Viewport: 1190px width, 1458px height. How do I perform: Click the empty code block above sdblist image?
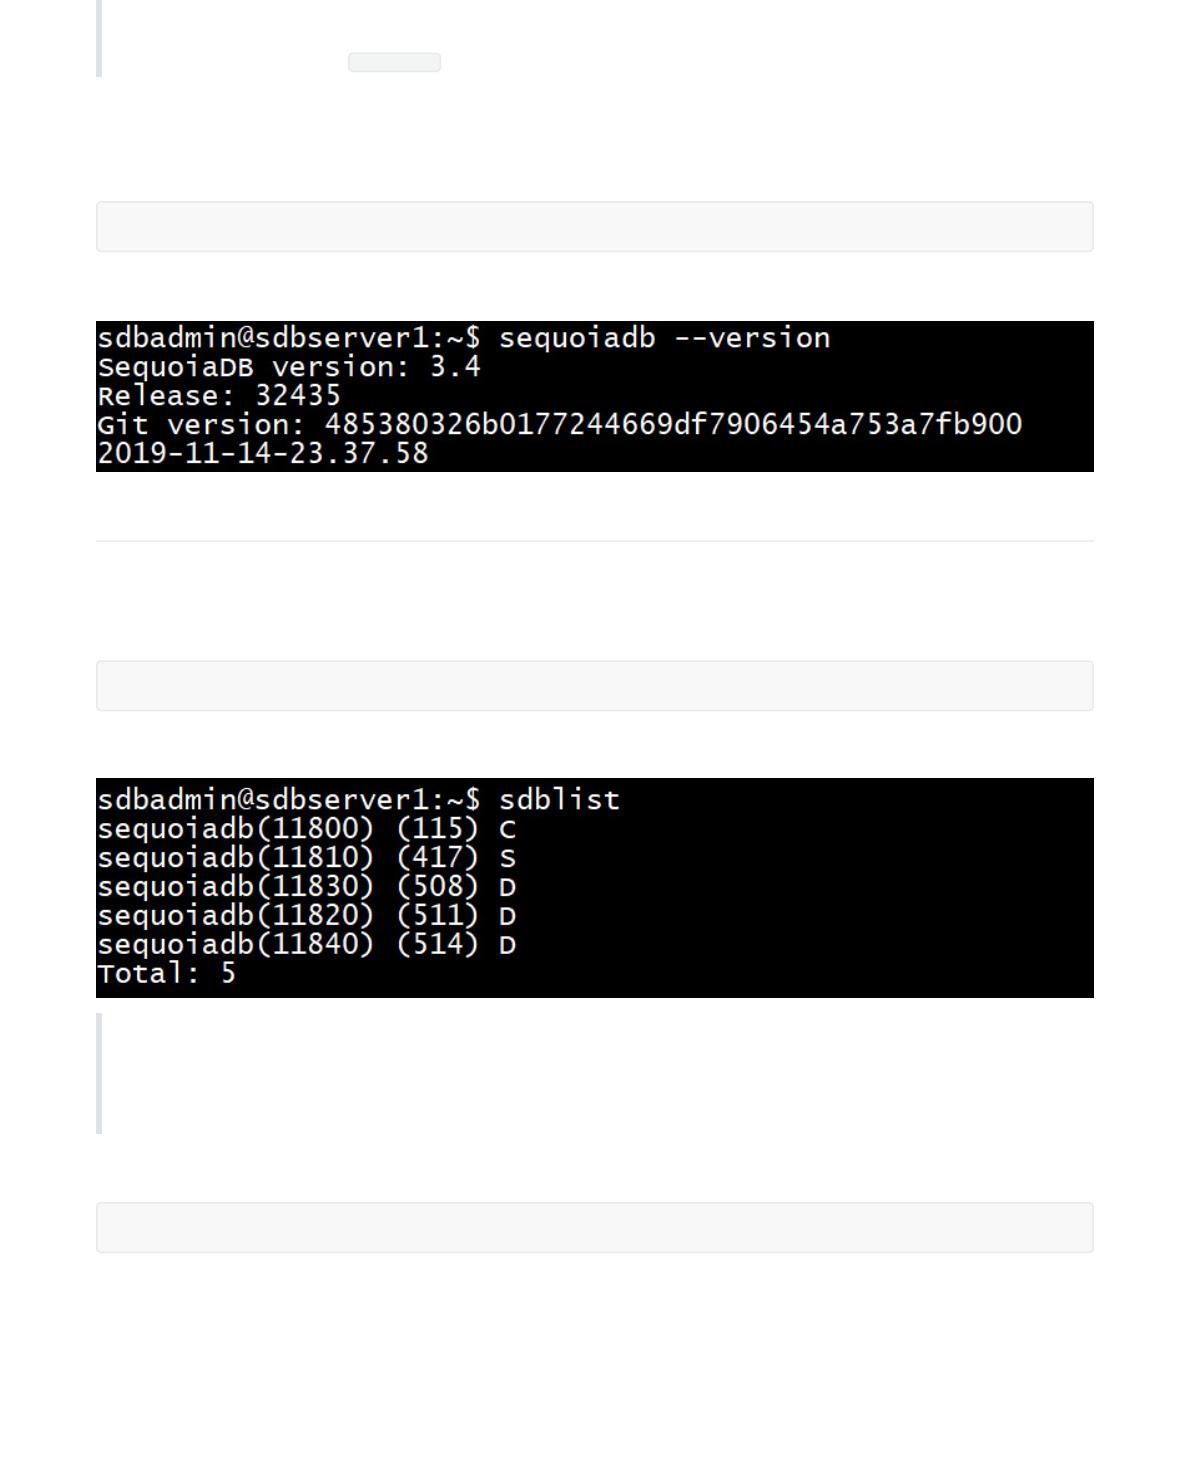594,685
